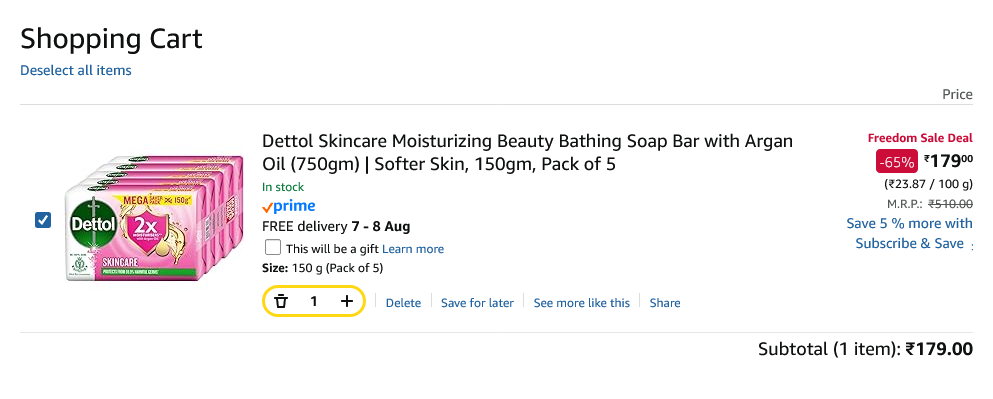Click the Subtotal (1 item) amount
The height and width of the screenshot is (399, 993).
click(939, 349)
